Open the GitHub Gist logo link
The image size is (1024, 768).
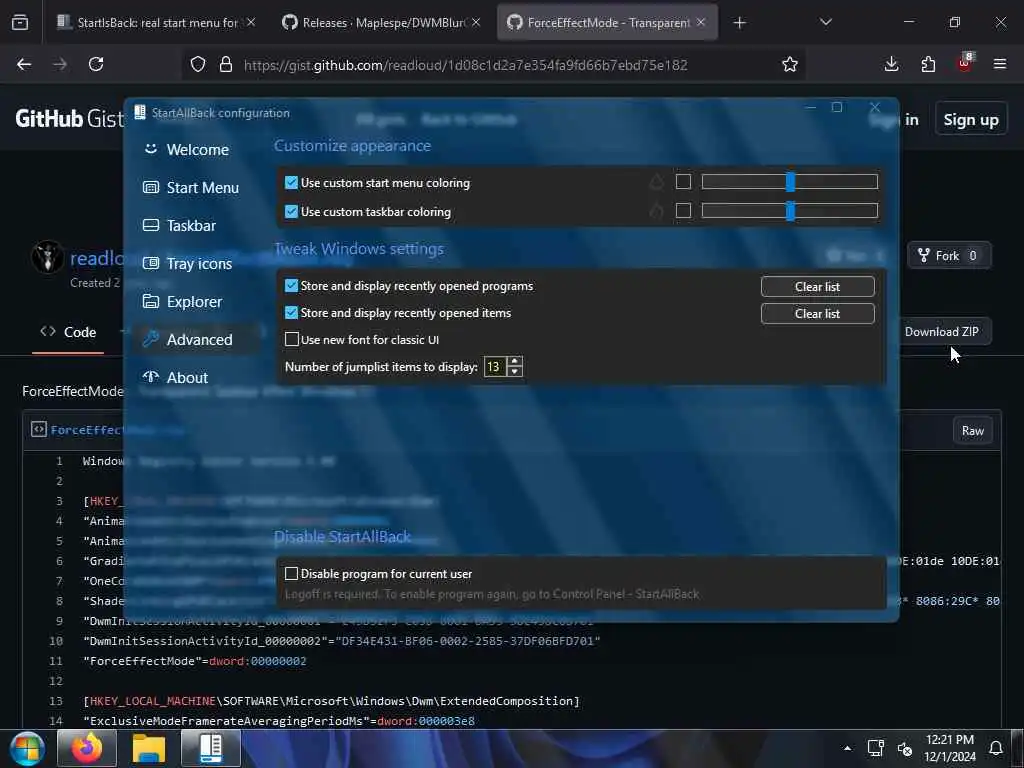[x=69, y=118]
